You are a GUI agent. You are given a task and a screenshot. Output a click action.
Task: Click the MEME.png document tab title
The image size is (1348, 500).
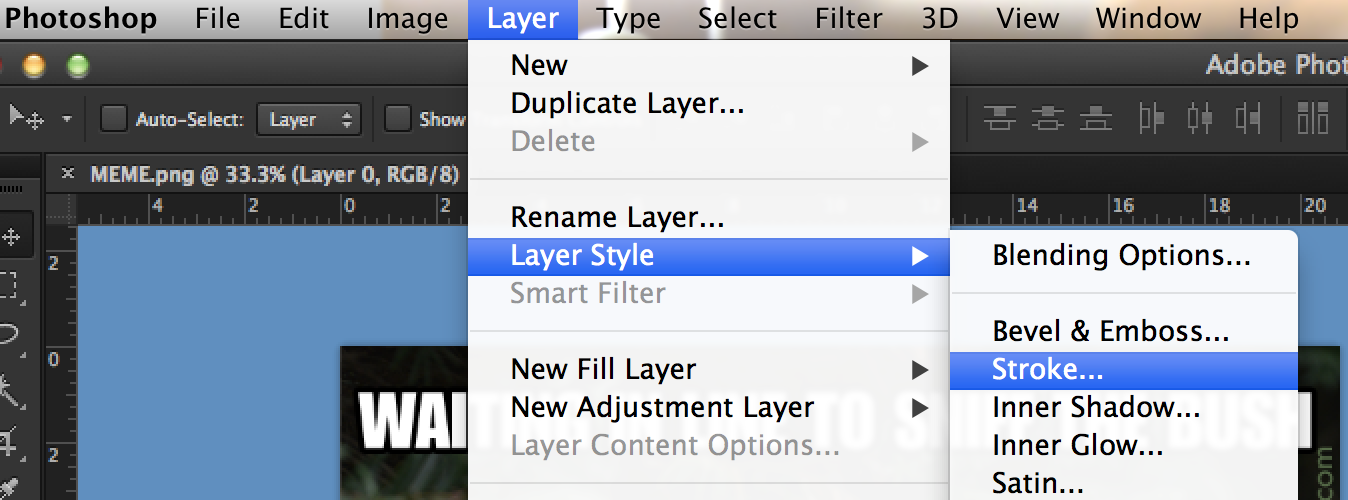(274, 174)
